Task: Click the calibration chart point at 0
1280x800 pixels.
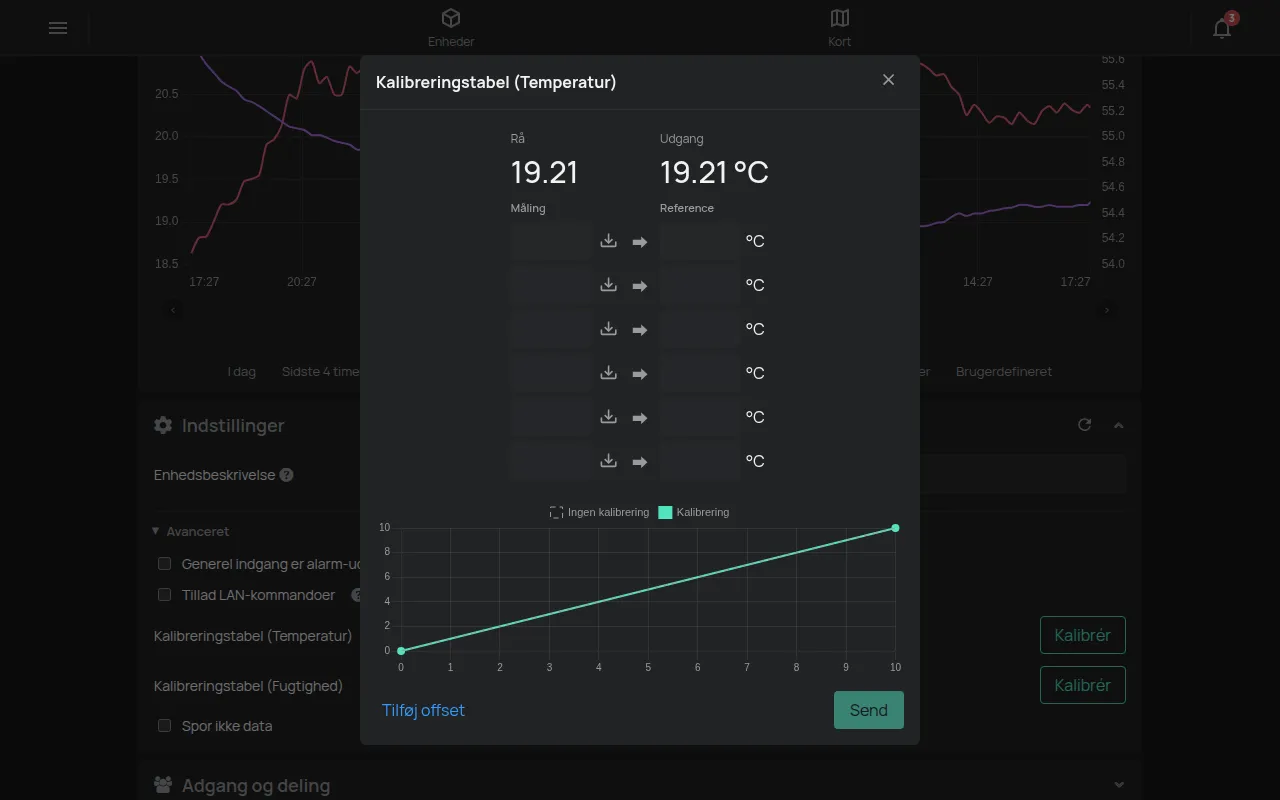Action: (x=401, y=651)
